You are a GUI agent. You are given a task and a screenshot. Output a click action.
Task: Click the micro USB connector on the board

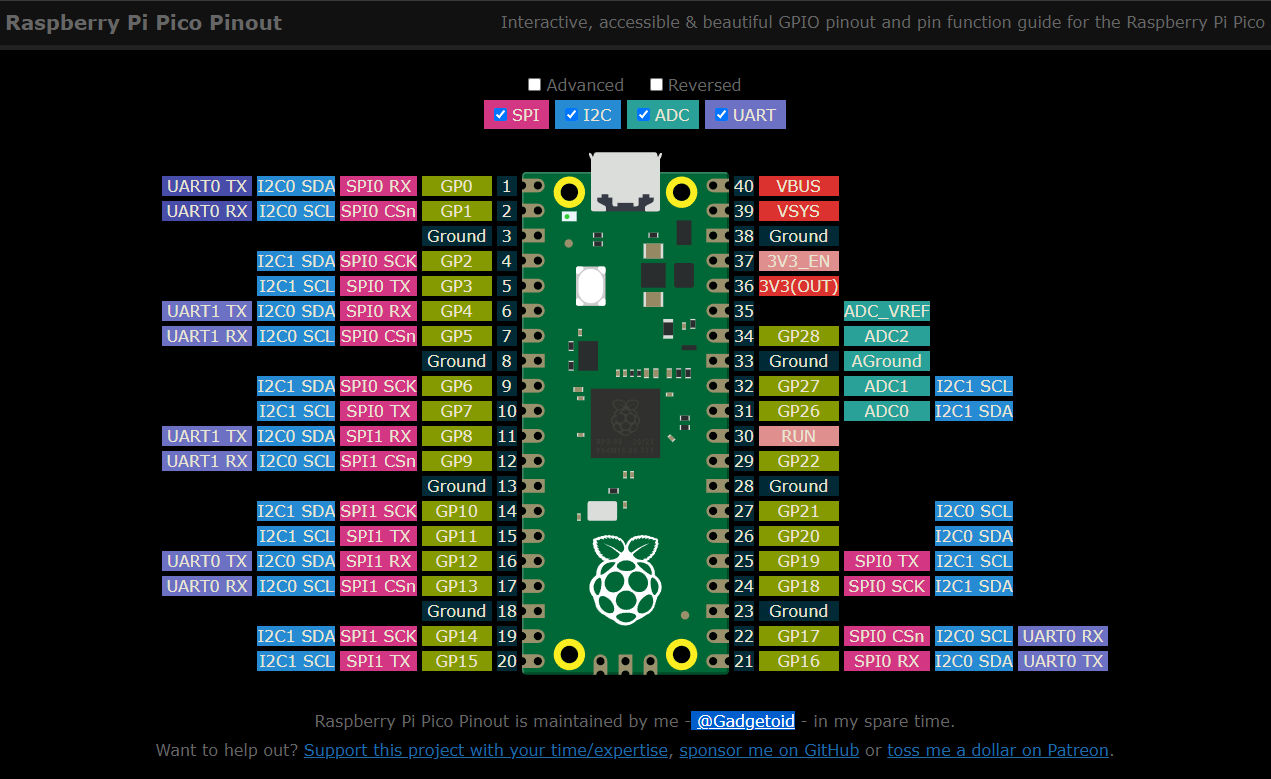click(625, 181)
